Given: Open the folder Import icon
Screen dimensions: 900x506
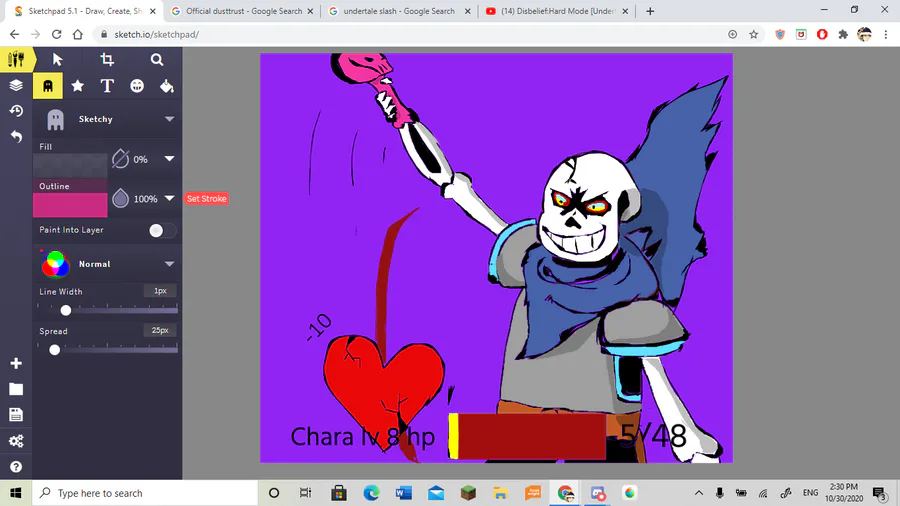Looking at the screenshot, I should coord(16,390).
